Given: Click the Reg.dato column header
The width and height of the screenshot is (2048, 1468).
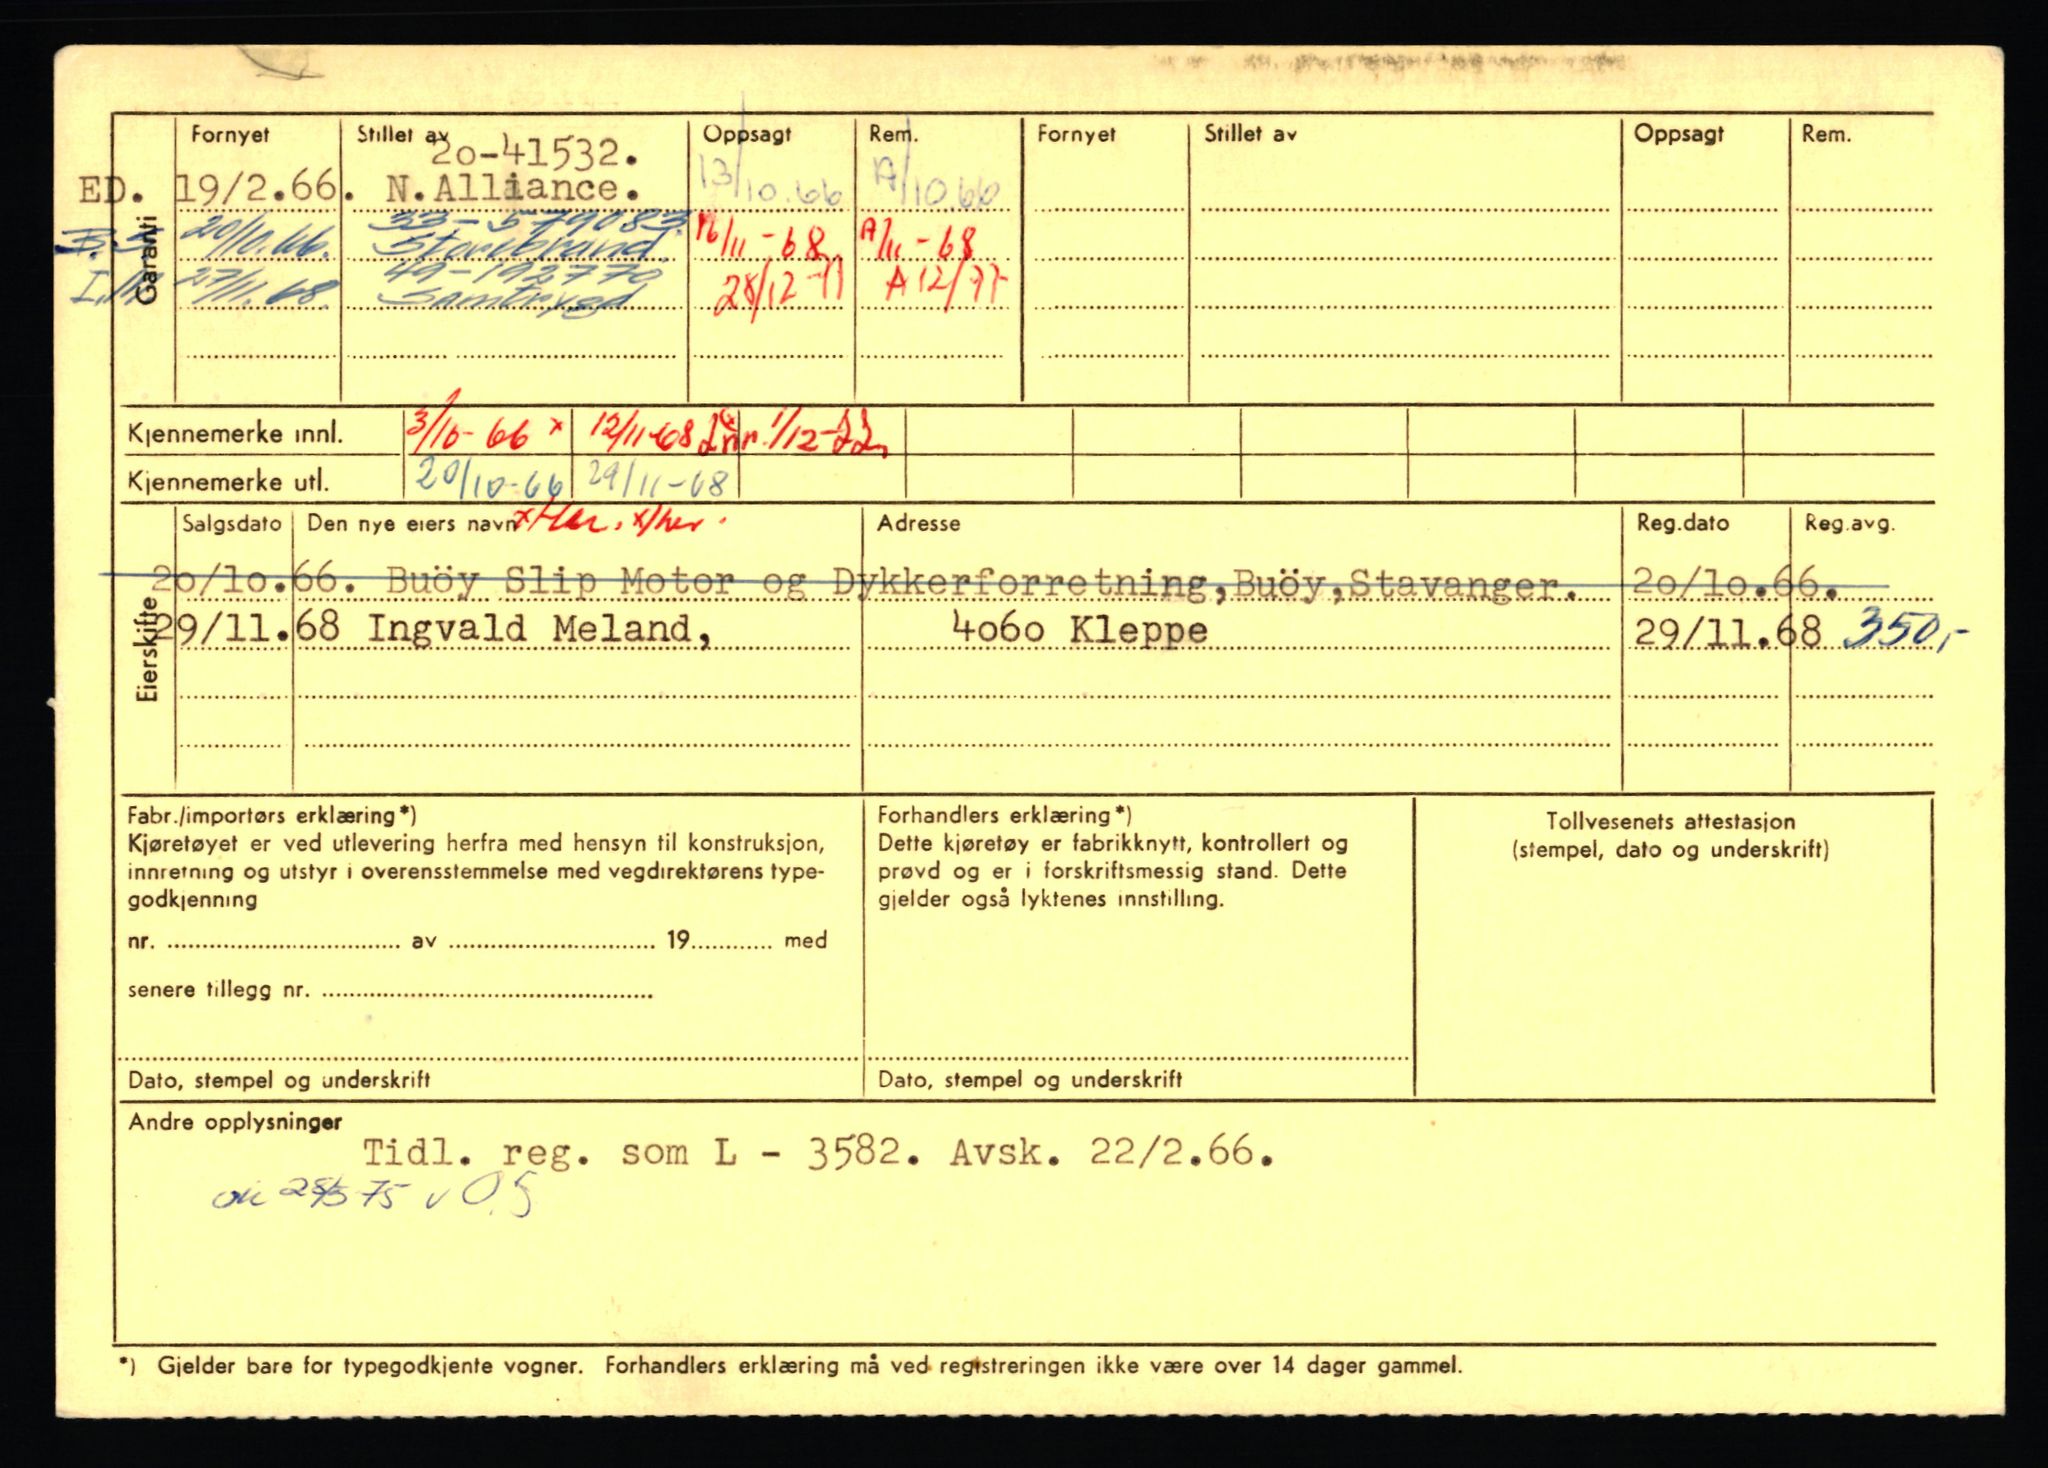Looking at the screenshot, I should 1682,523.
